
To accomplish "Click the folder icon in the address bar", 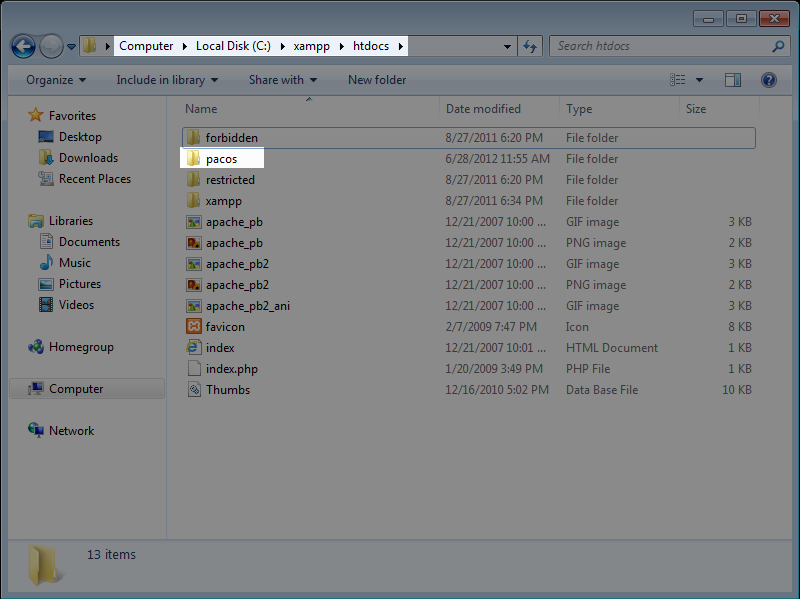I will [x=90, y=45].
